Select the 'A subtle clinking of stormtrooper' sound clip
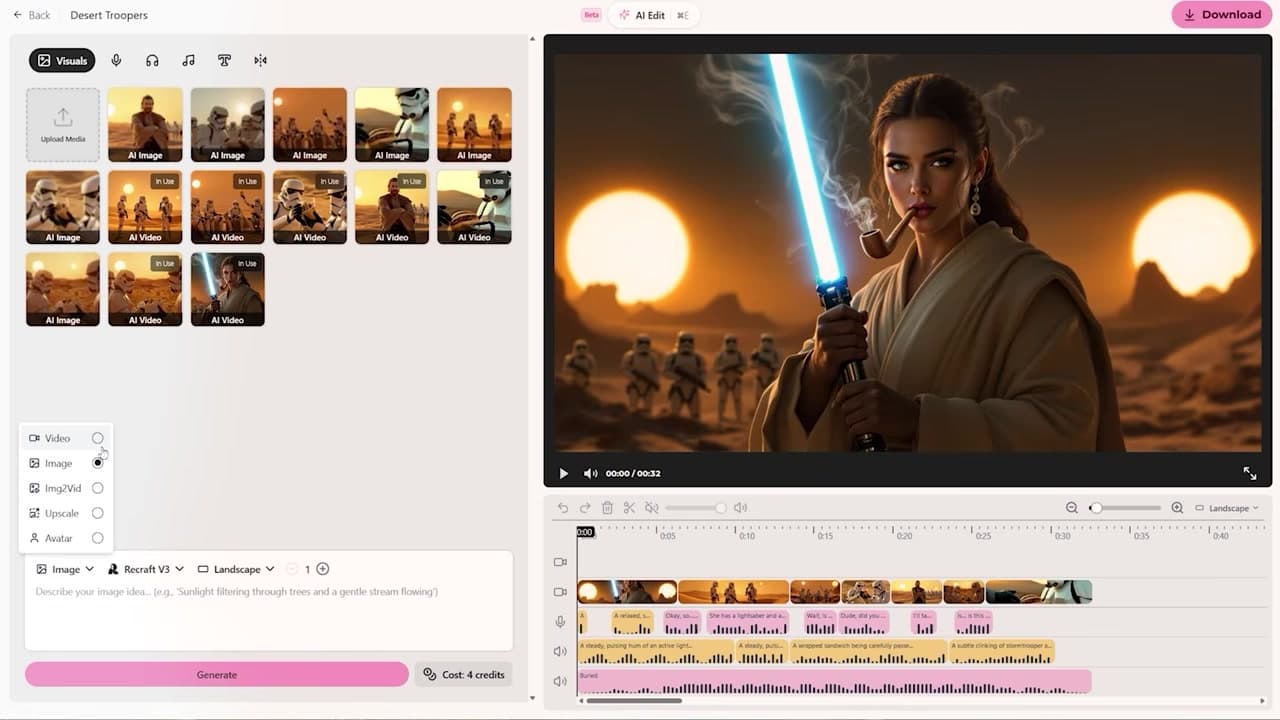The width and height of the screenshot is (1280, 720). point(1001,652)
